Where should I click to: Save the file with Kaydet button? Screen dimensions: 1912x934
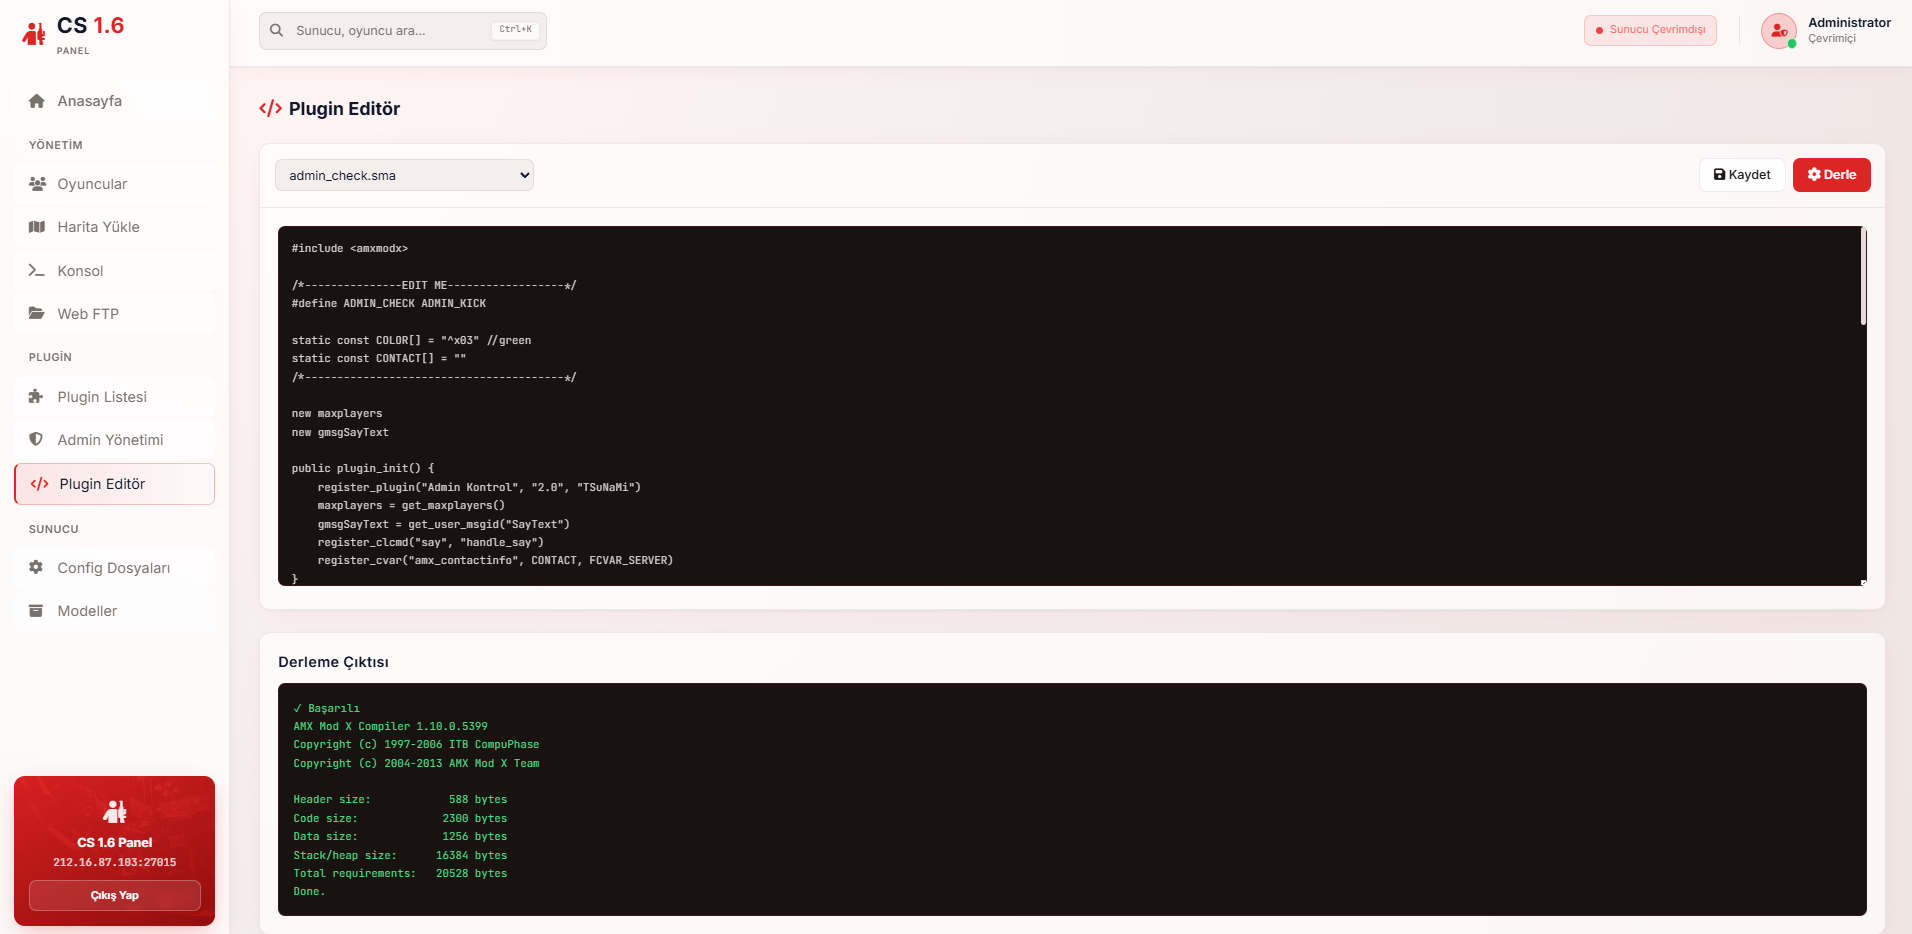1742,175
